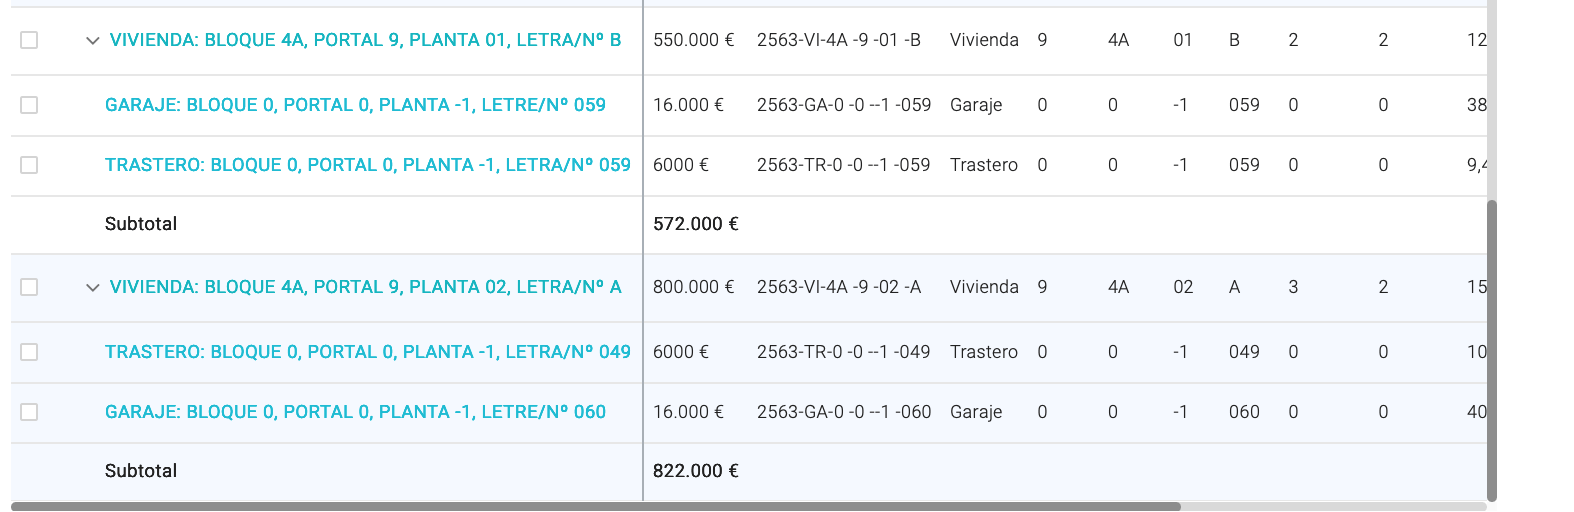Select the 572.000 € subtotal cell

696,224
